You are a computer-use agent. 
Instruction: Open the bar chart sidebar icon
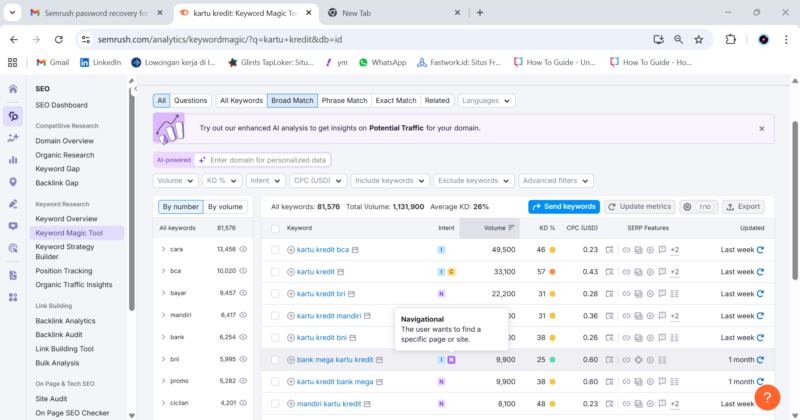point(13,160)
